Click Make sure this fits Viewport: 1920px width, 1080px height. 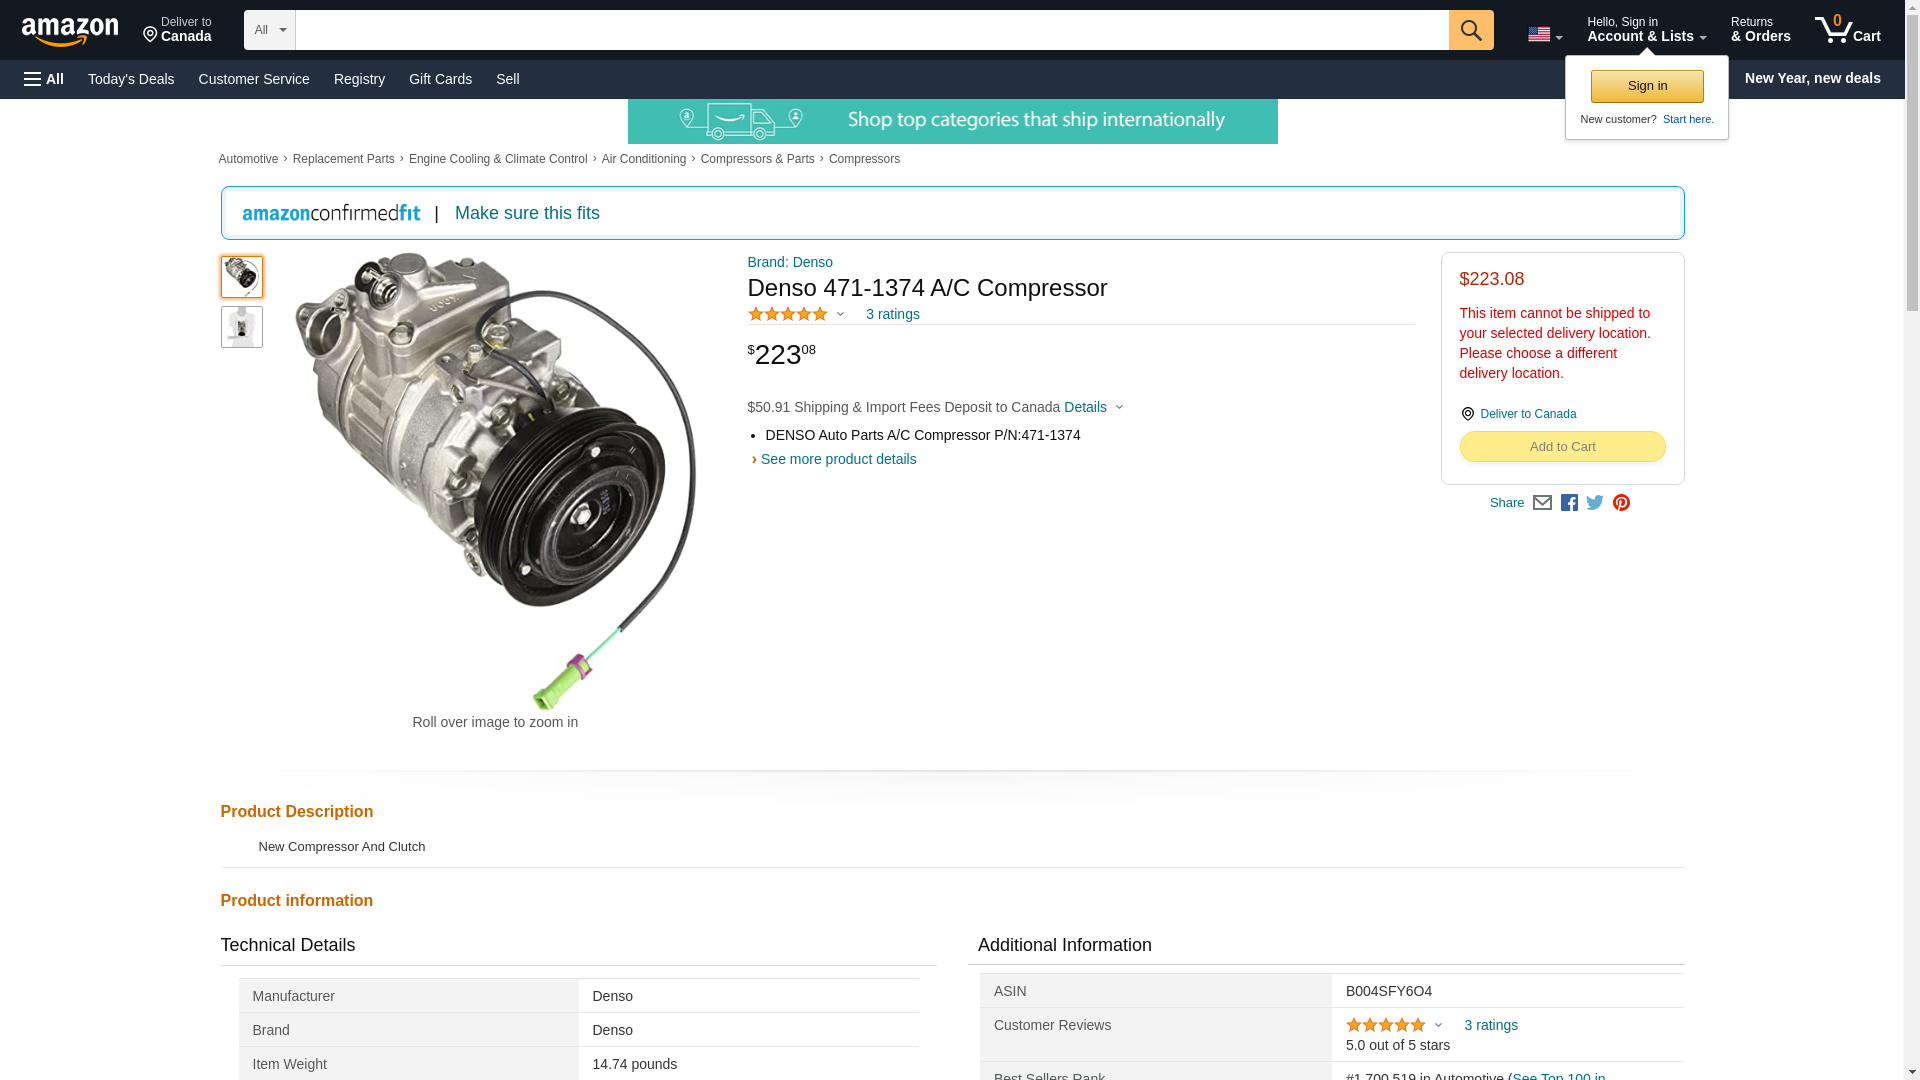tap(527, 213)
